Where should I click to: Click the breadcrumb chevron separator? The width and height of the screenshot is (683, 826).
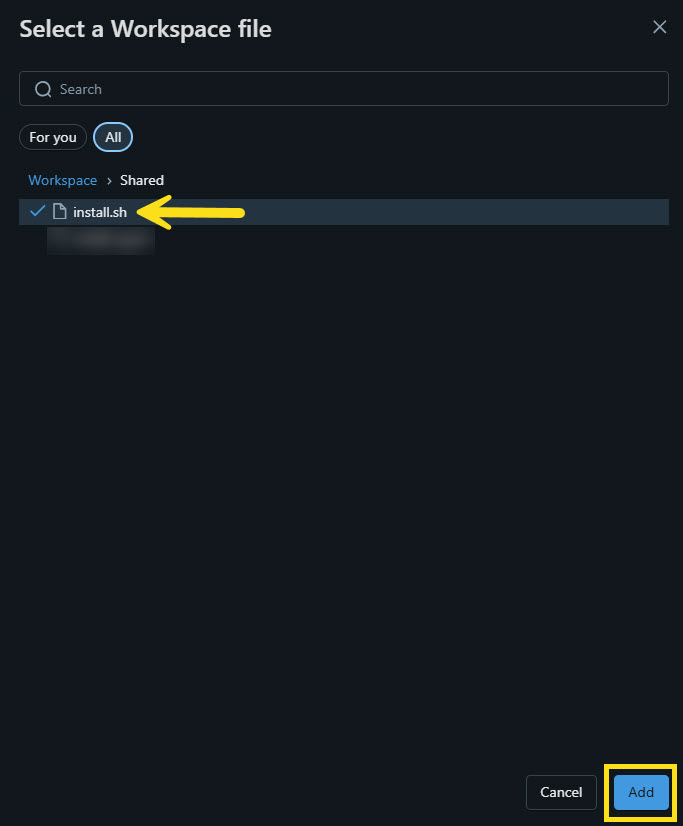tap(109, 180)
